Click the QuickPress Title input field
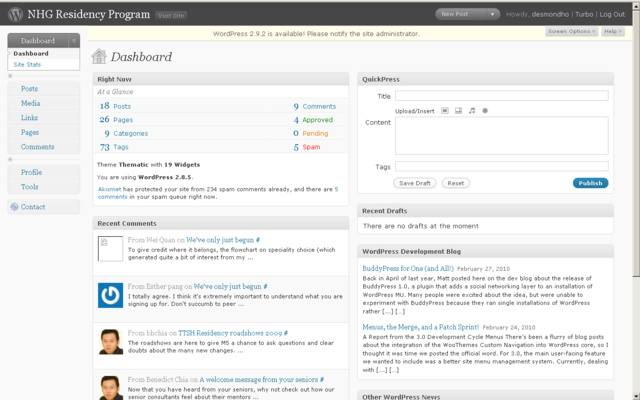Screen dimensions: 640x400 (502, 96)
